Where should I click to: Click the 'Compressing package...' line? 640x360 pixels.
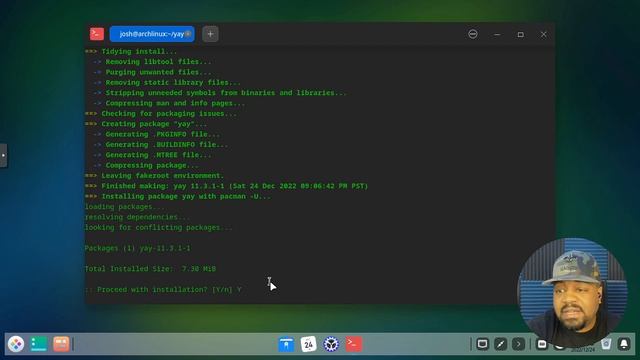[146, 165]
